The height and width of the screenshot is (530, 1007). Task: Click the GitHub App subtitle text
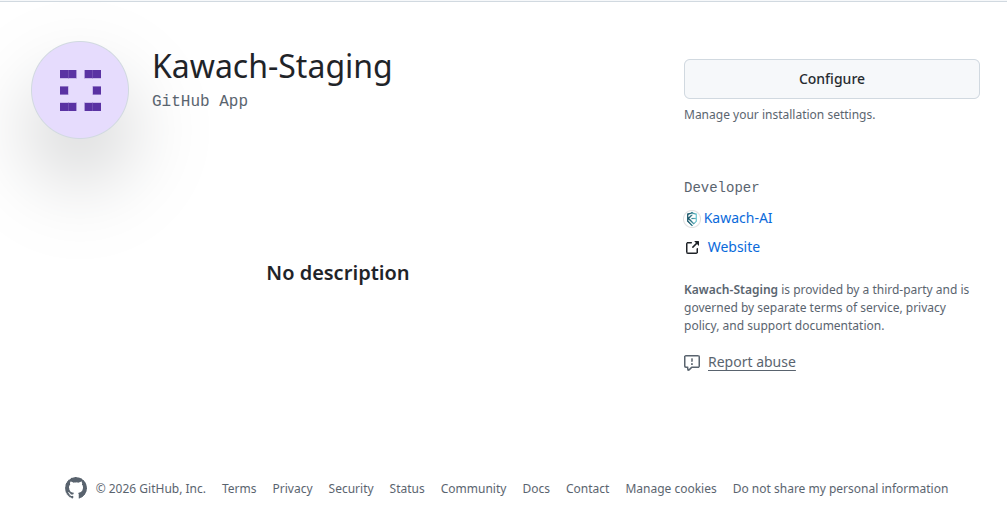(200, 101)
